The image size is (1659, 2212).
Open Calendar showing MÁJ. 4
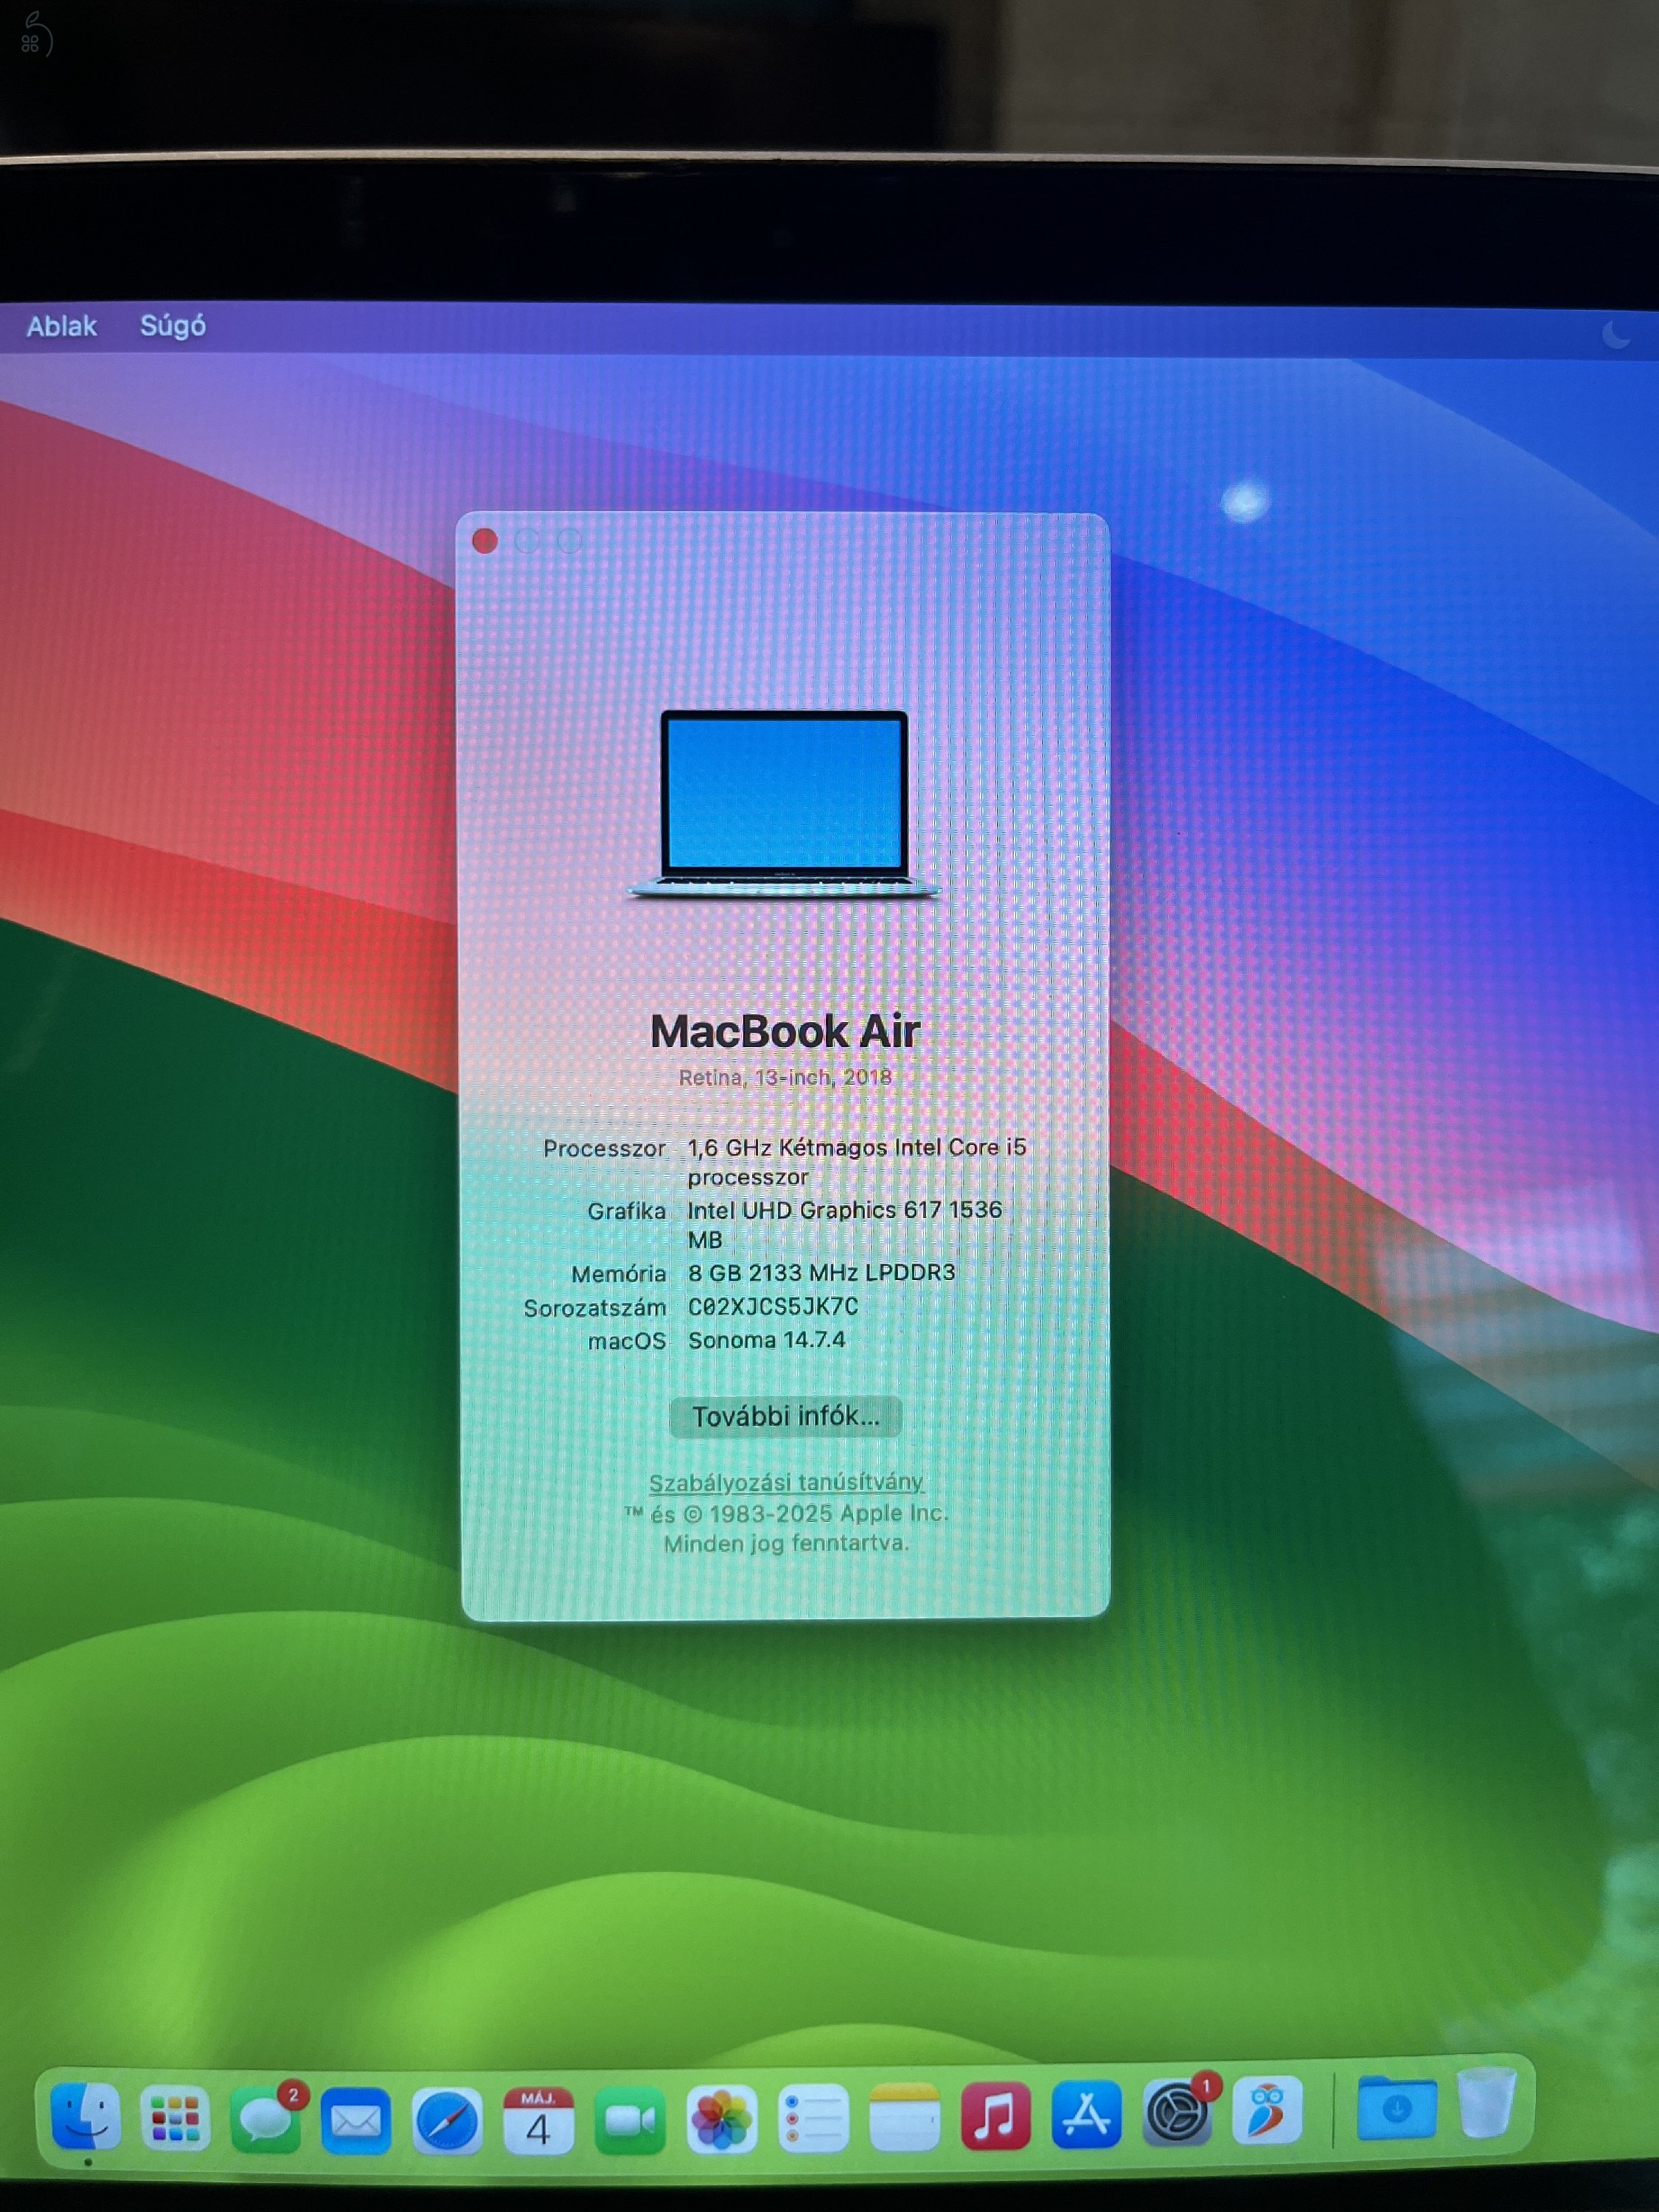pyautogui.click(x=538, y=2120)
